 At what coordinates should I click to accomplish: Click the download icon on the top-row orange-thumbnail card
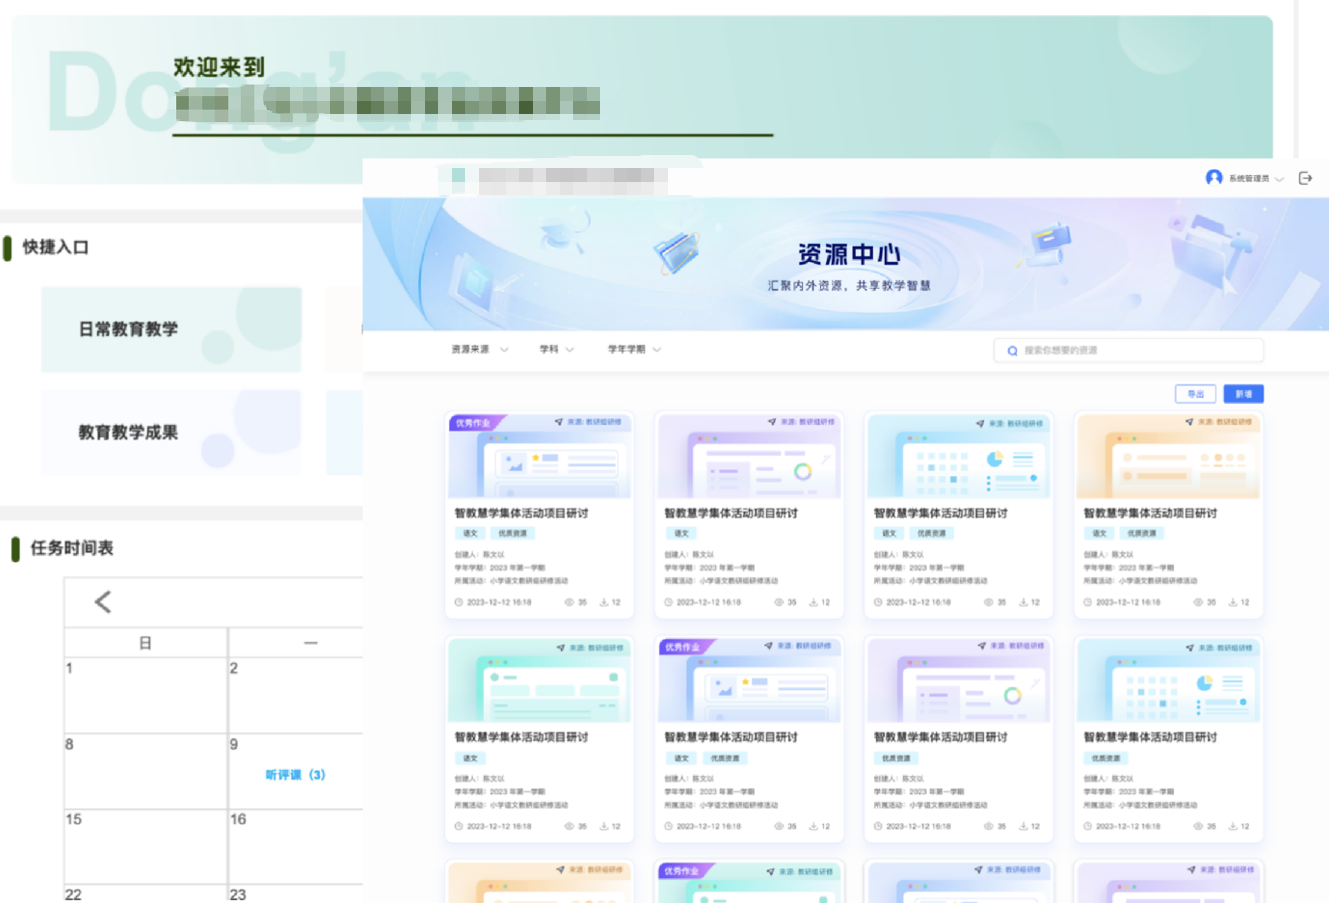click(1233, 602)
